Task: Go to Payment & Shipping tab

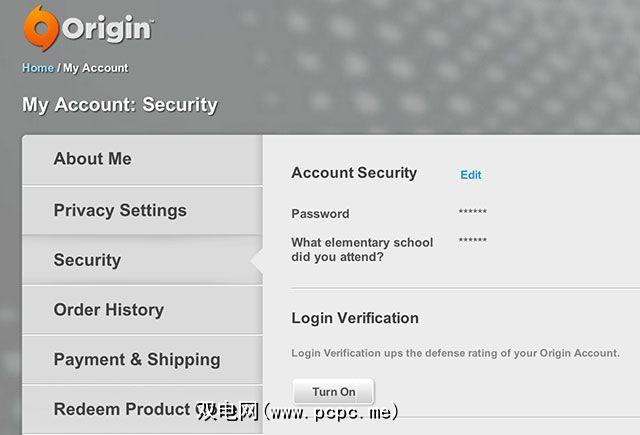Action: (137, 360)
